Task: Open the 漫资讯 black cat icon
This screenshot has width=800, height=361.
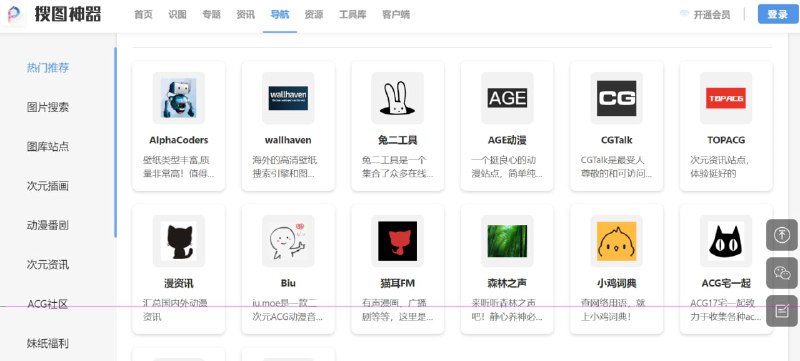Action: pos(179,241)
